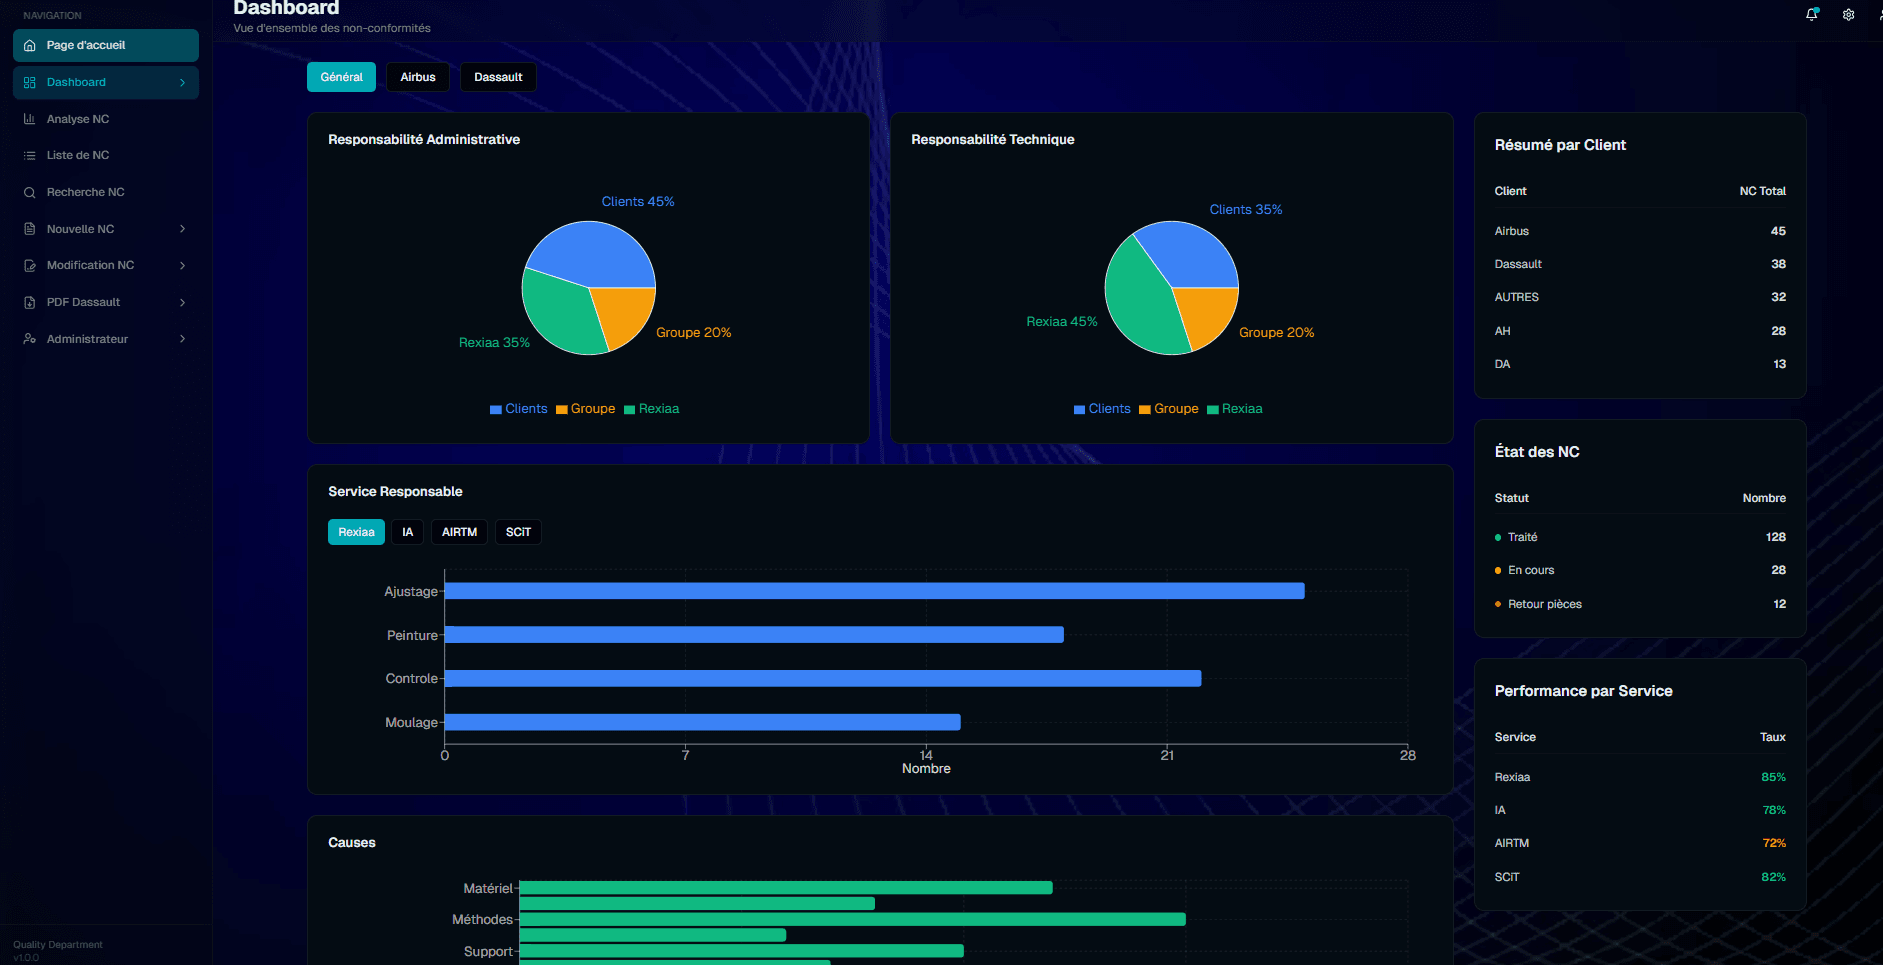Click the orange Groupe slice in the Administrative pie
This screenshot has width=1883, height=965.
[x=625, y=313]
